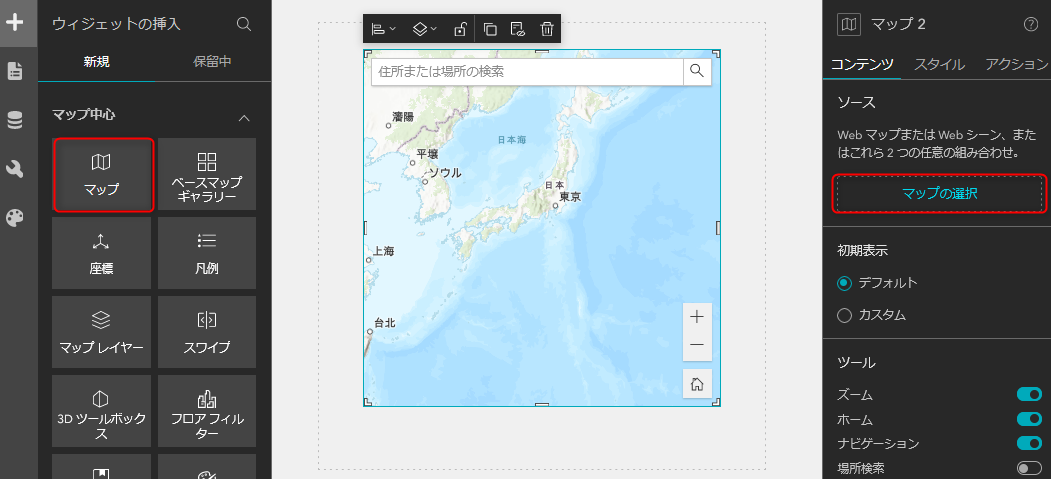Click the マップの選択 button
Screen dimensions: 1051x479
(x=940, y=194)
